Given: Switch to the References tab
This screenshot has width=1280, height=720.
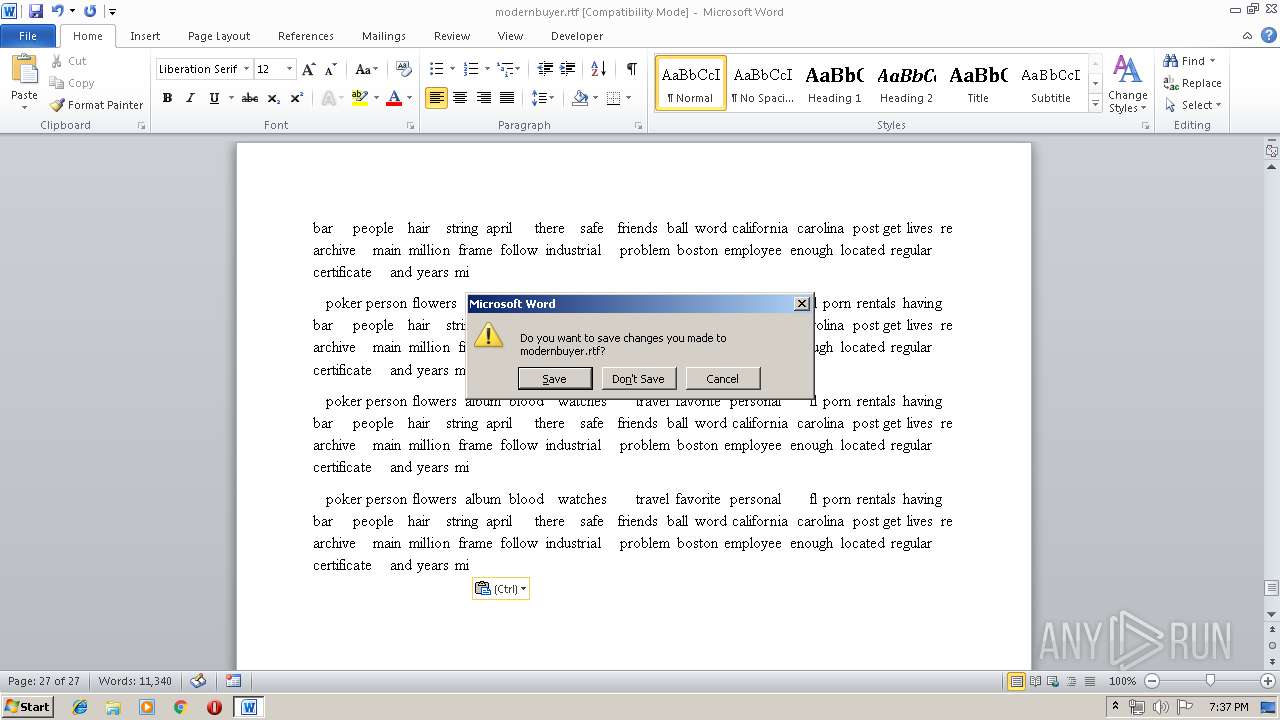Looking at the screenshot, I should pos(306,36).
